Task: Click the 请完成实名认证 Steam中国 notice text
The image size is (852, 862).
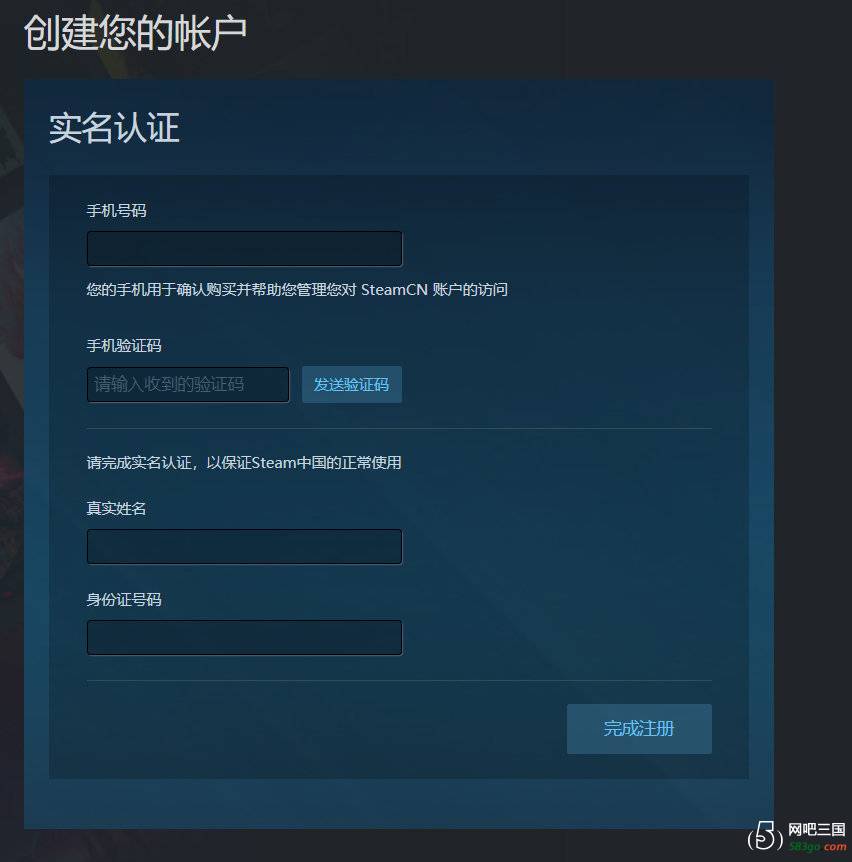Action: (244, 463)
